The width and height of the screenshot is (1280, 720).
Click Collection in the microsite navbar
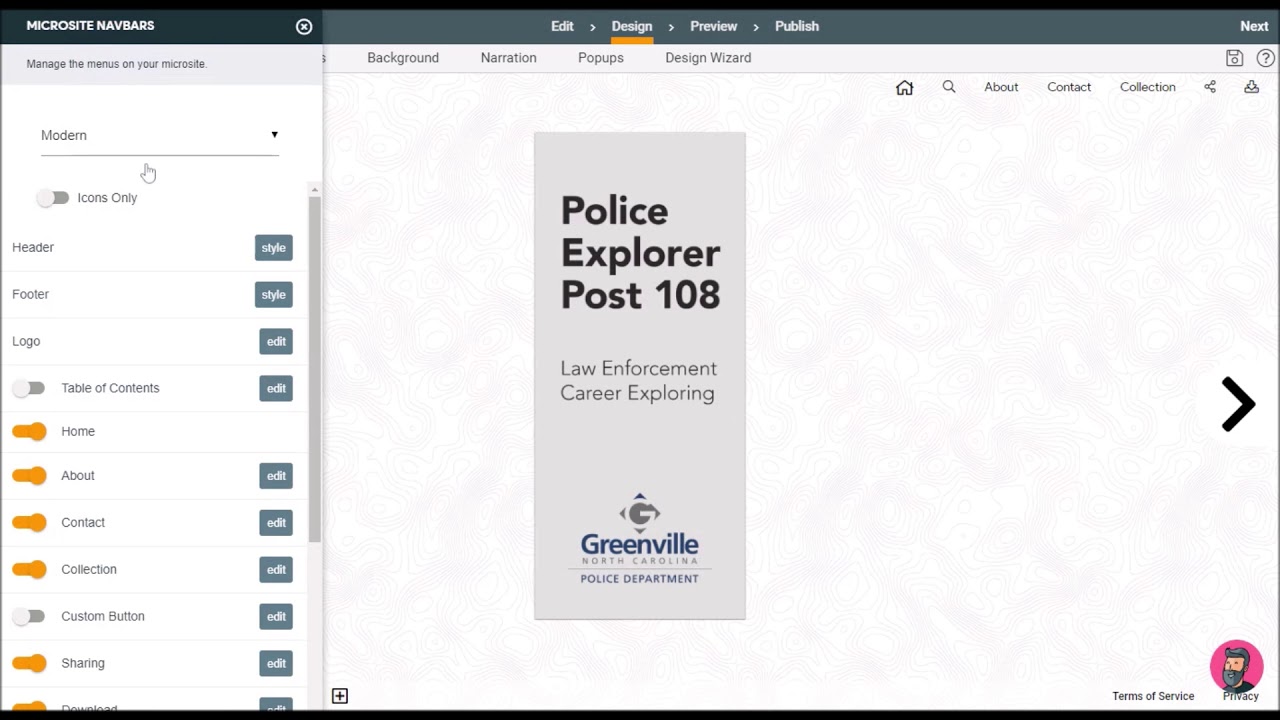(x=1148, y=87)
